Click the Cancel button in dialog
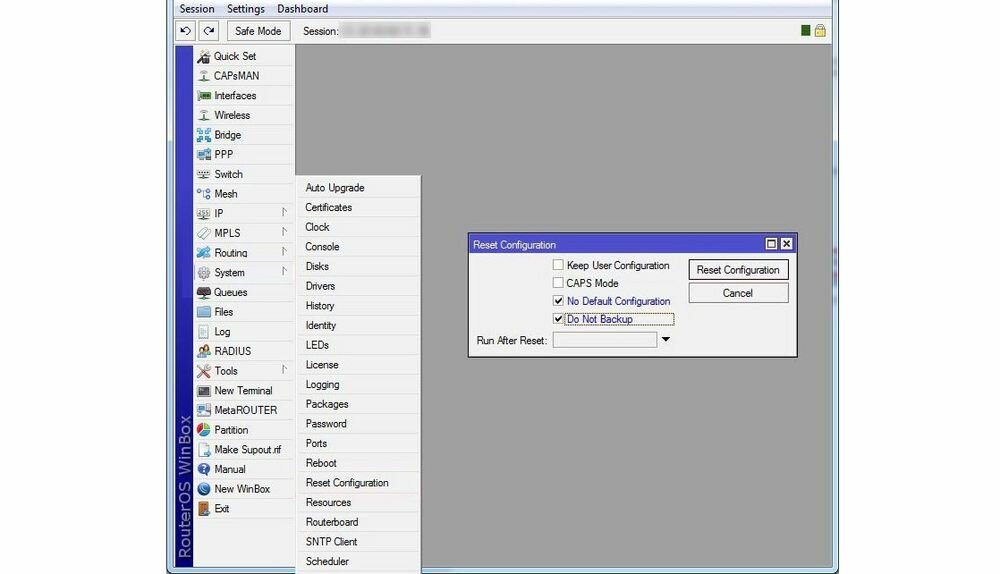Screen dimensions: 1000x574 (x=738, y=293)
